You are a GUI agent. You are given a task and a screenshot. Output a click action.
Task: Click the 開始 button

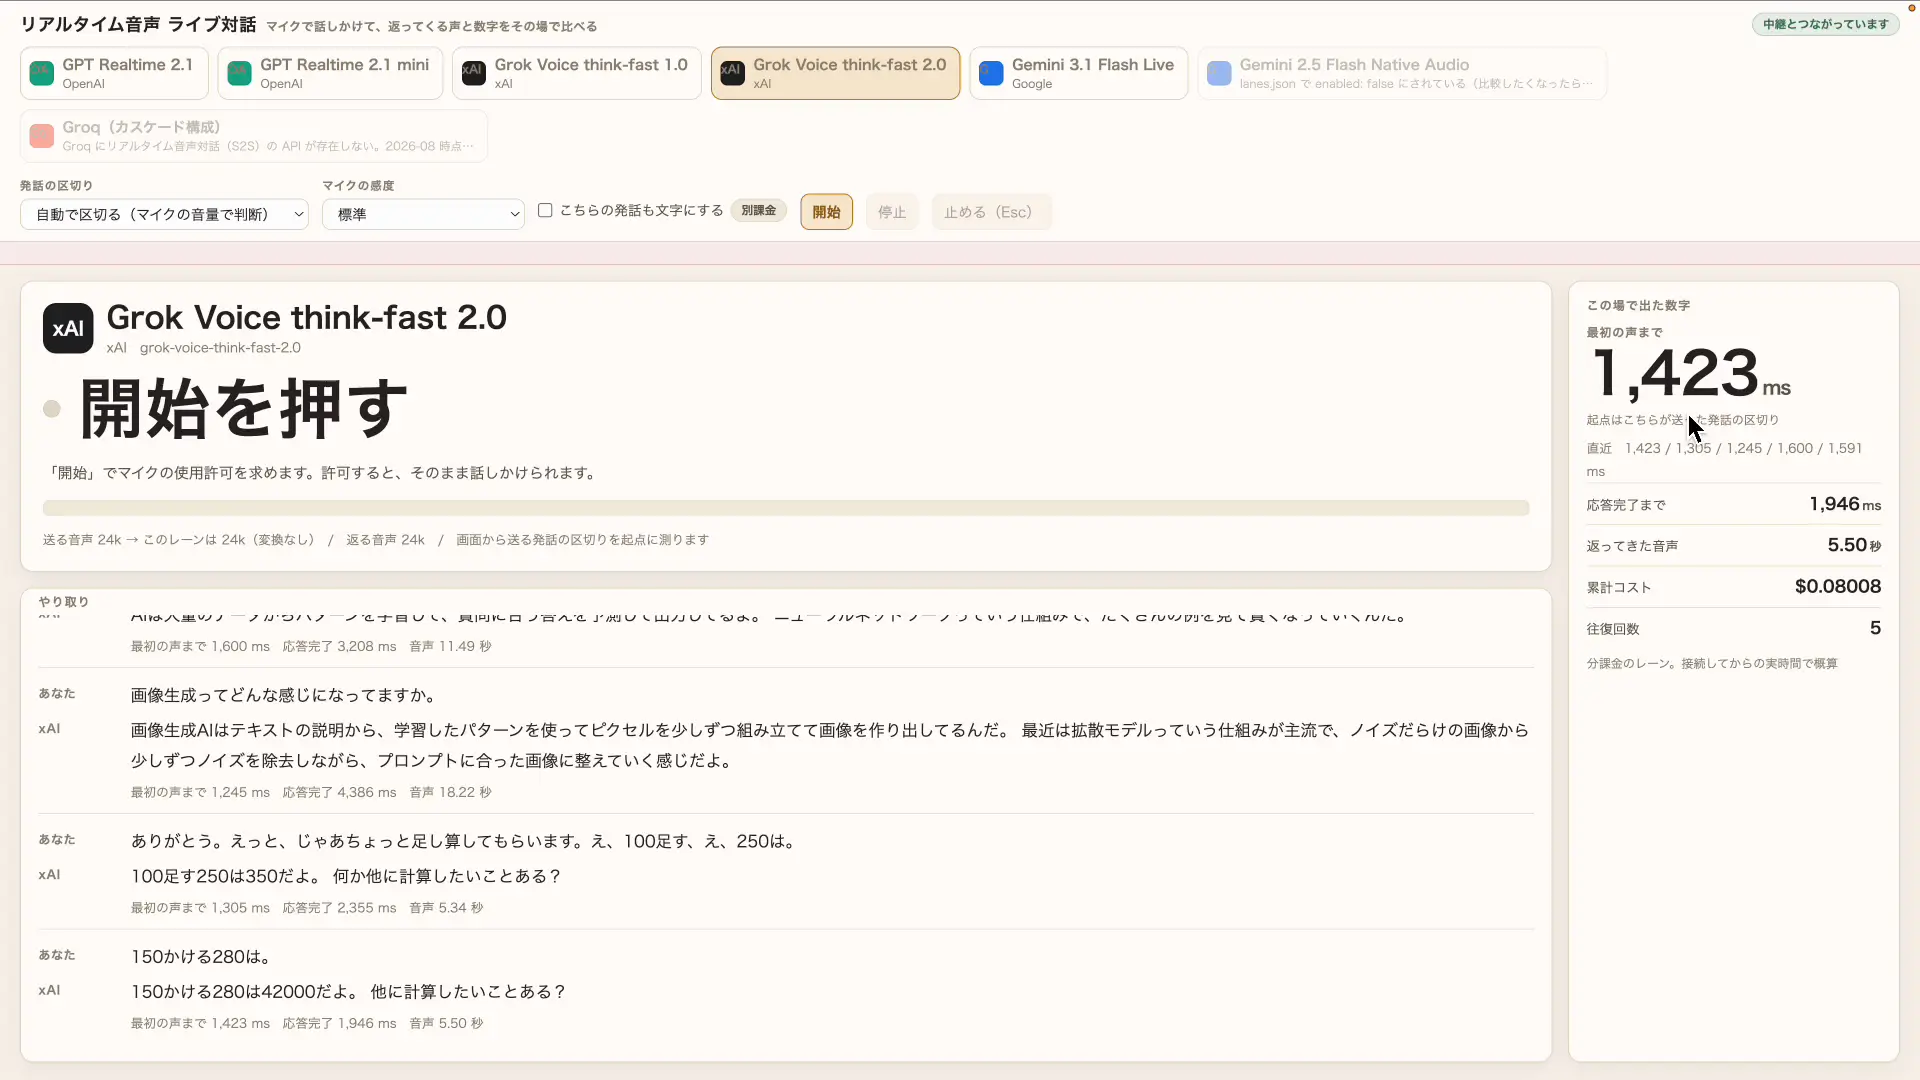point(826,212)
